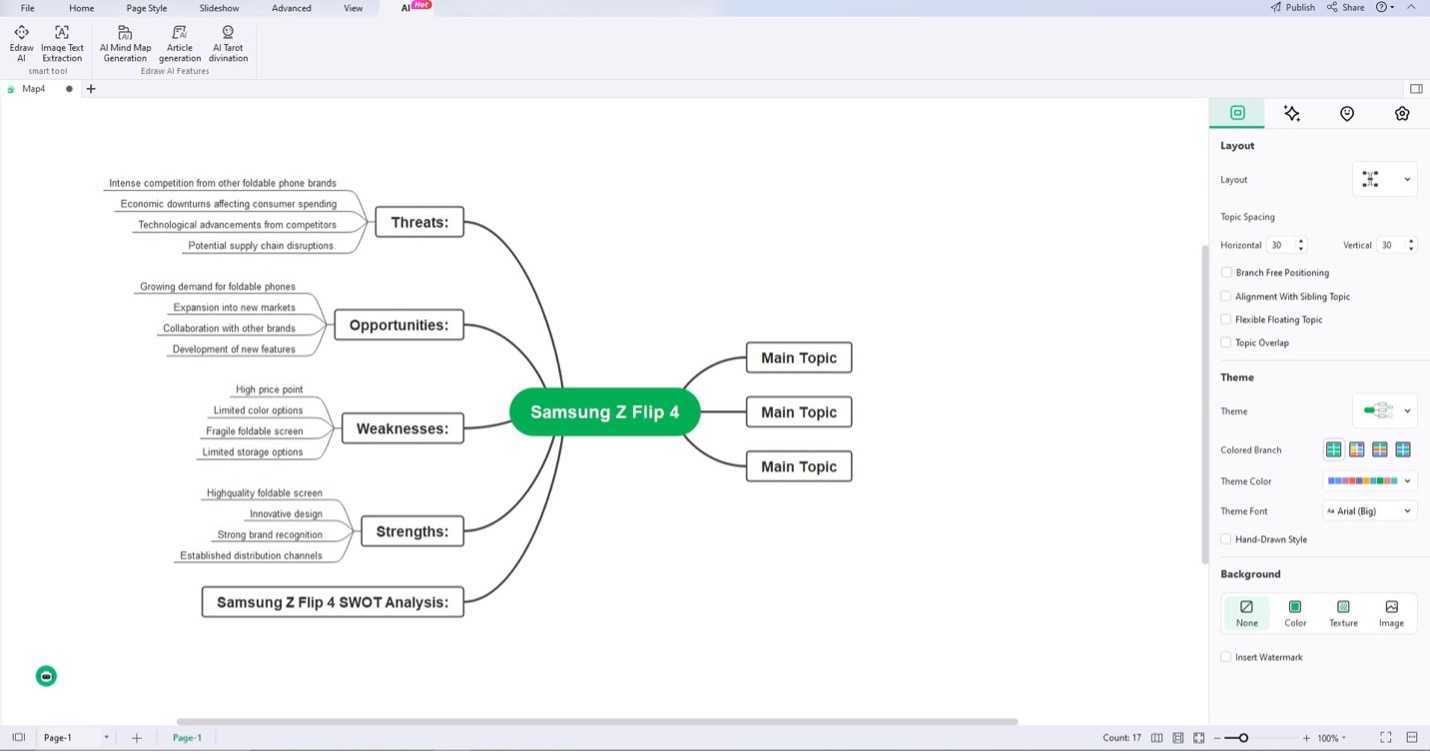1430x754 pixels.
Task: Toggle the right side panel icon
Action: (1416, 89)
